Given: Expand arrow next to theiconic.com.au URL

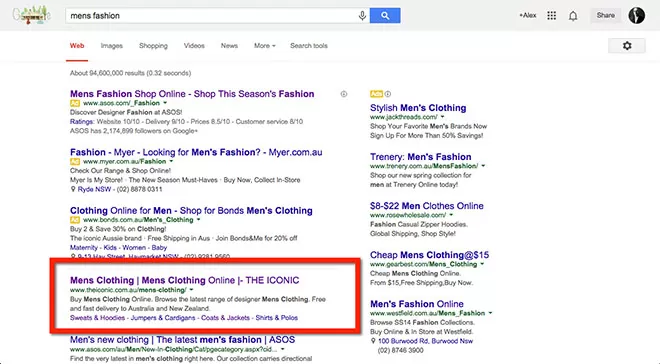Looking at the screenshot, I should point(192,290).
